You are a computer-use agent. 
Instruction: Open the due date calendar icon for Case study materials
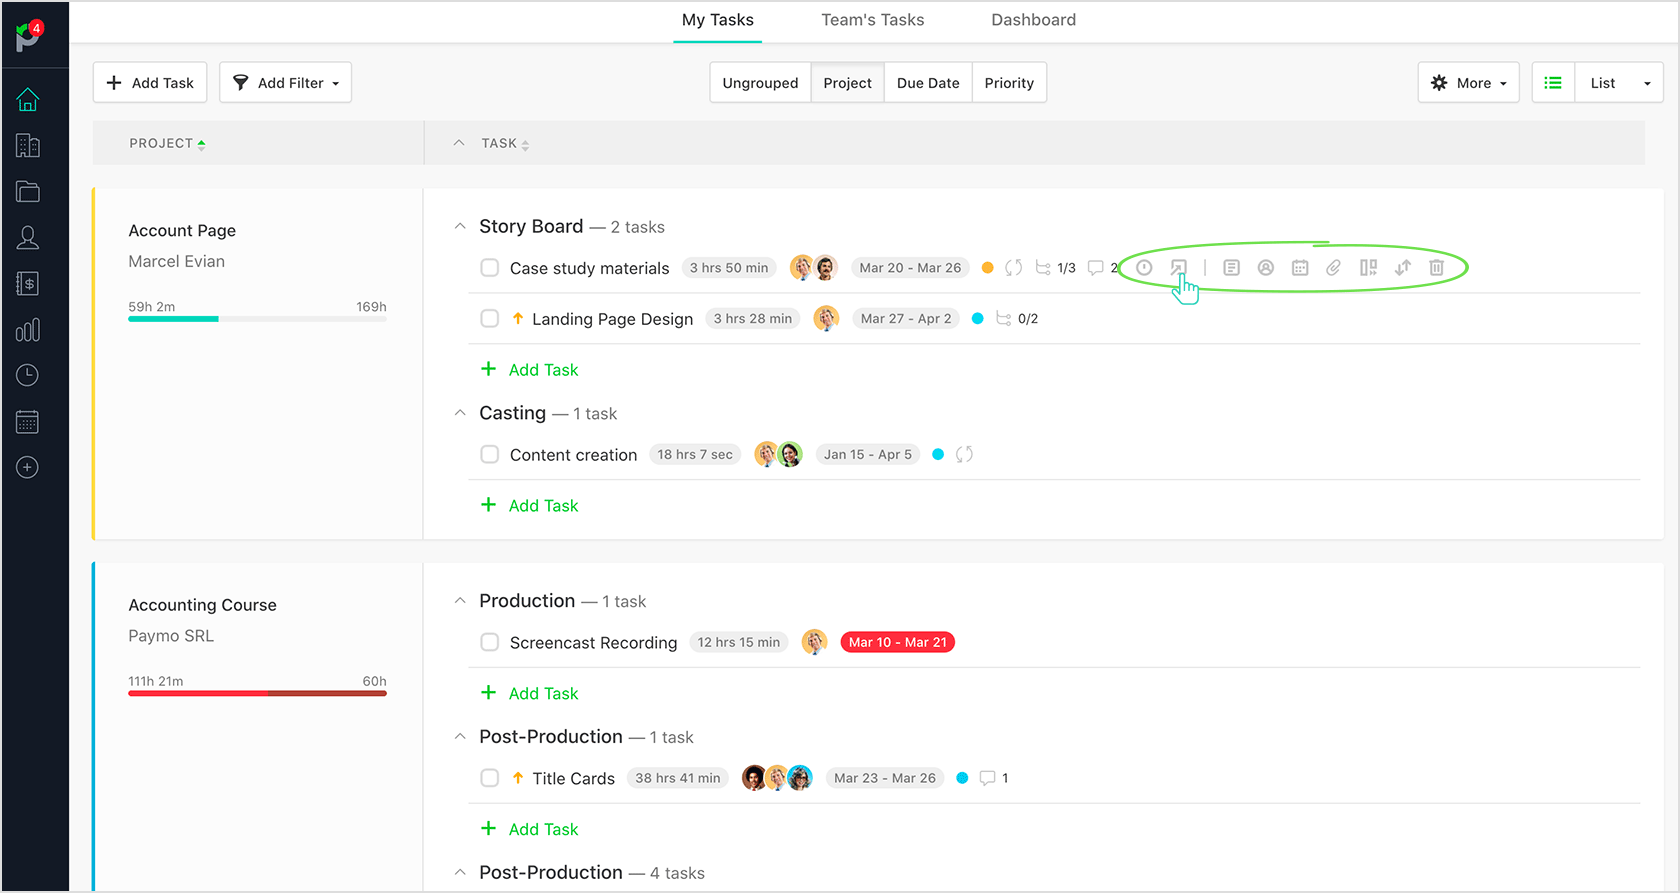[1299, 267]
